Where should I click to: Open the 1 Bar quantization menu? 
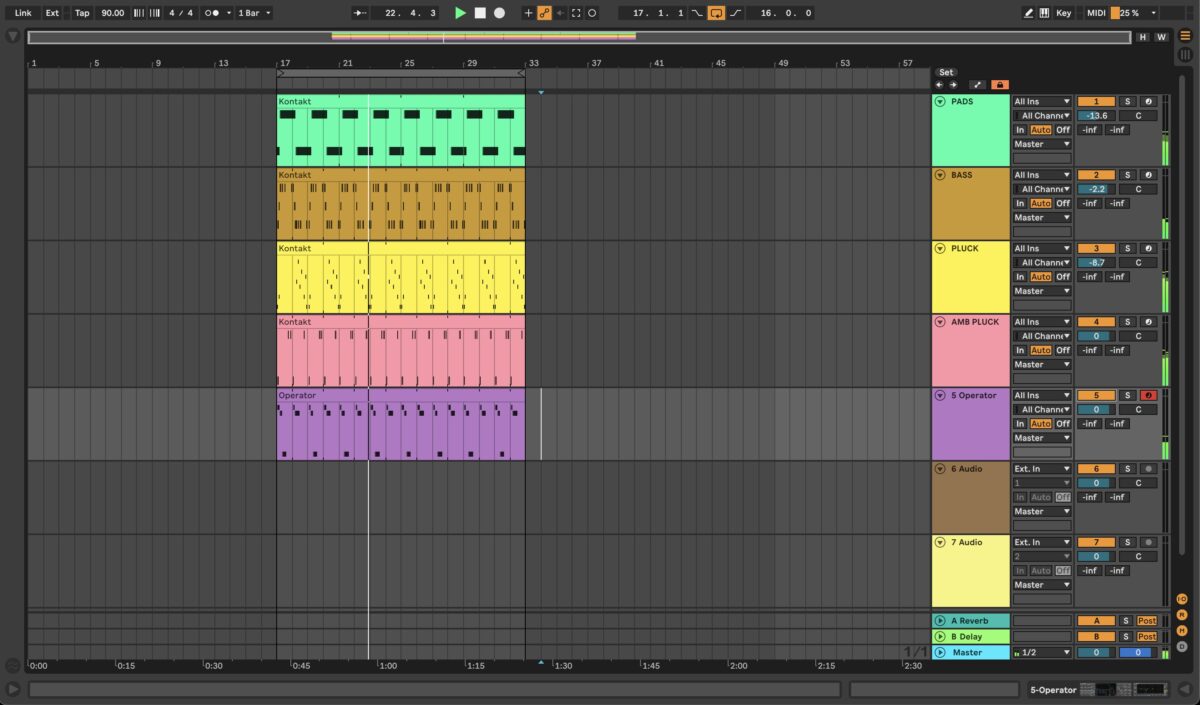(254, 13)
